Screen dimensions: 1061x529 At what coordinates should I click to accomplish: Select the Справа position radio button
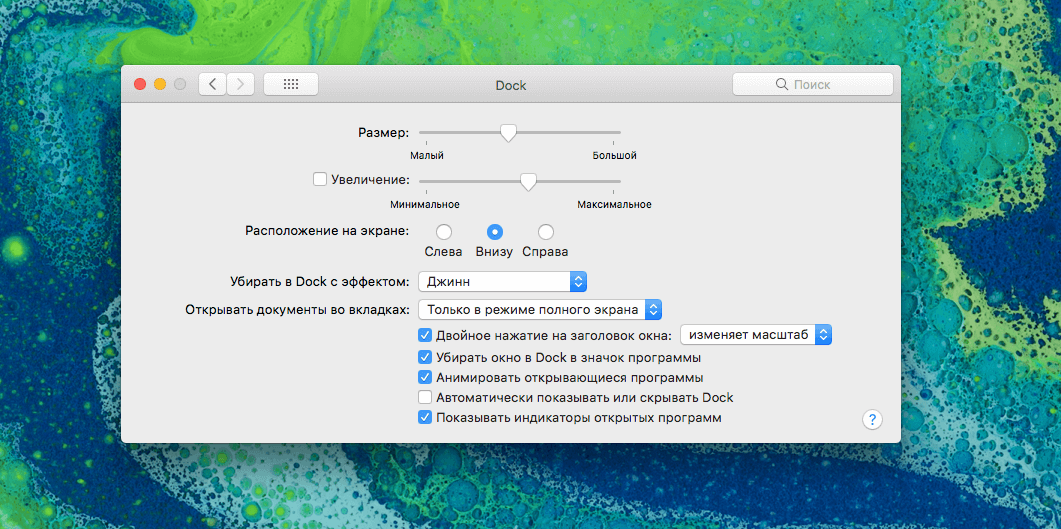(x=545, y=232)
